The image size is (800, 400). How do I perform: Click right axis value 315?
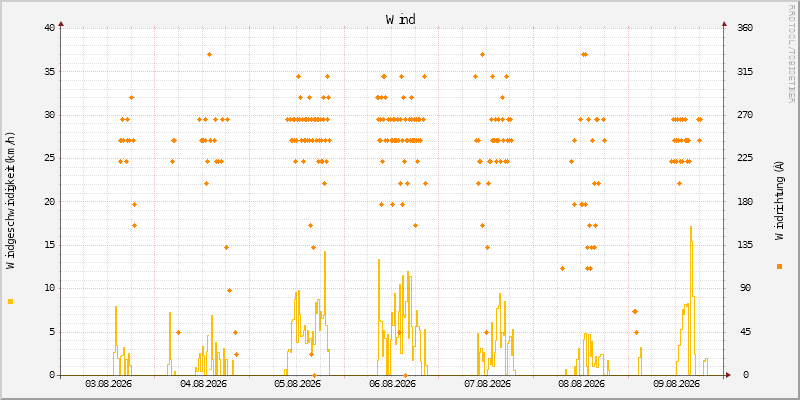pyautogui.click(x=745, y=71)
